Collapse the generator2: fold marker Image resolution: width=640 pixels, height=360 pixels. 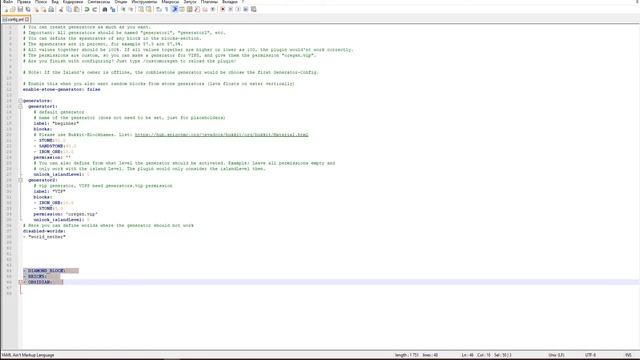(20, 180)
